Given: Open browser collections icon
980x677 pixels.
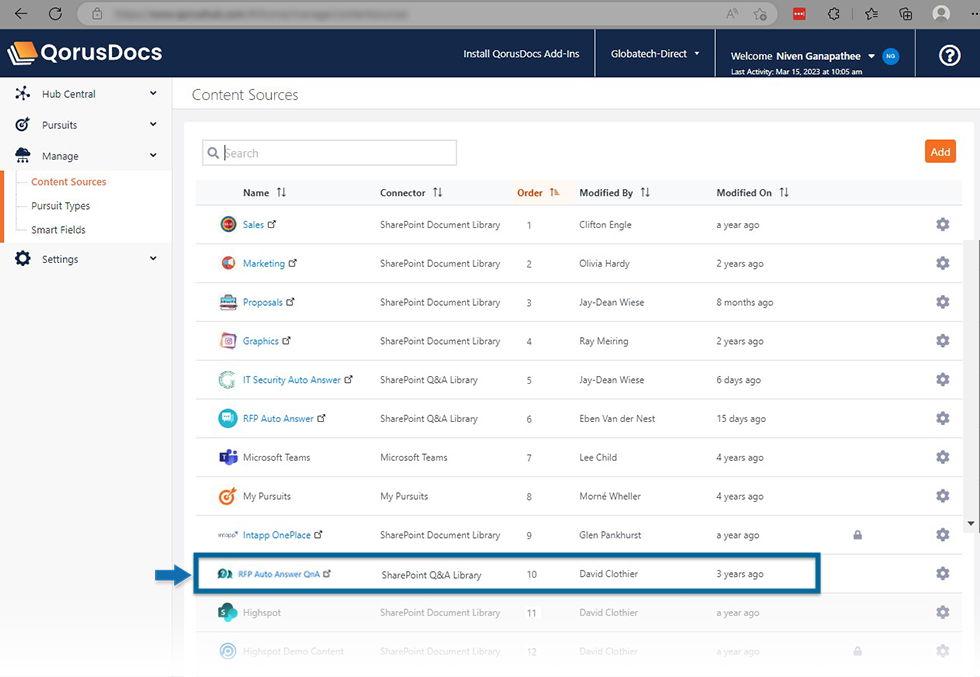Looking at the screenshot, I should (906, 14).
